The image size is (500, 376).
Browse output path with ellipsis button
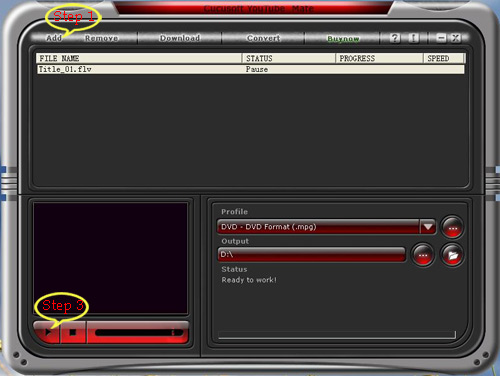click(423, 255)
